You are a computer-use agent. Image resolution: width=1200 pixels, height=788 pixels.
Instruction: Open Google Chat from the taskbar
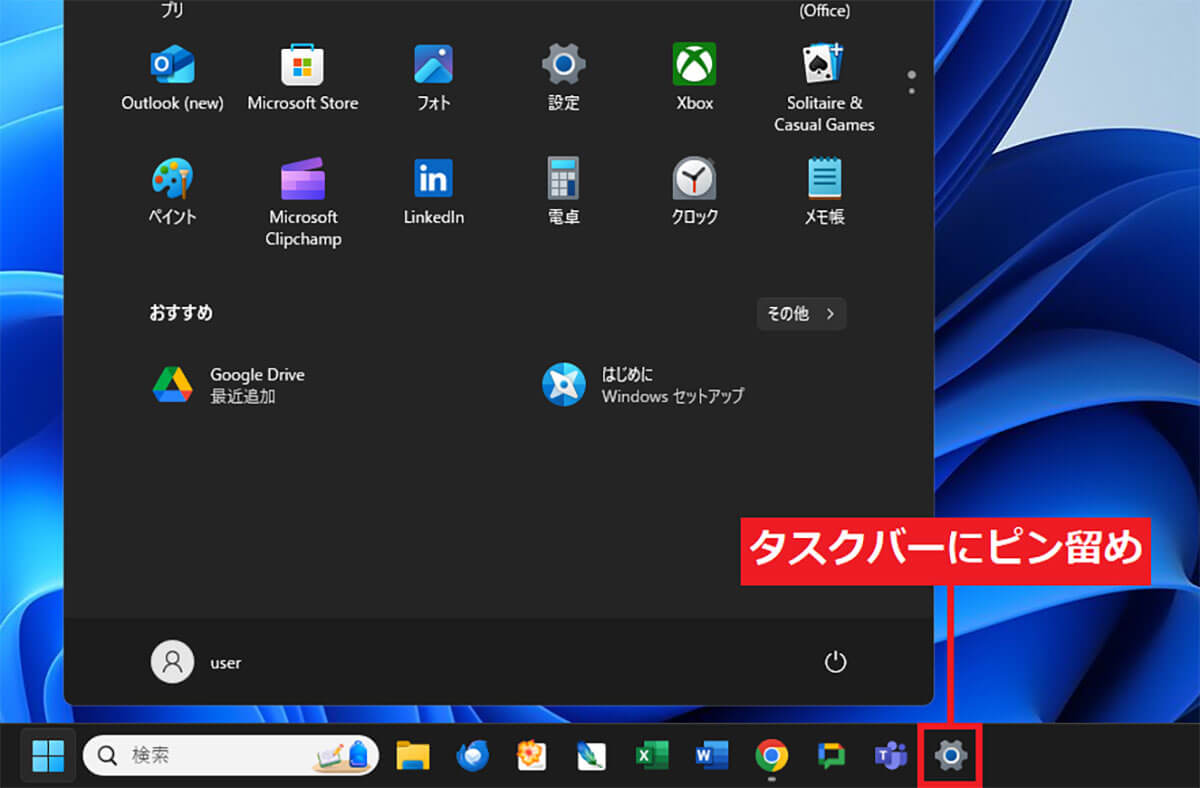coord(831,756)
